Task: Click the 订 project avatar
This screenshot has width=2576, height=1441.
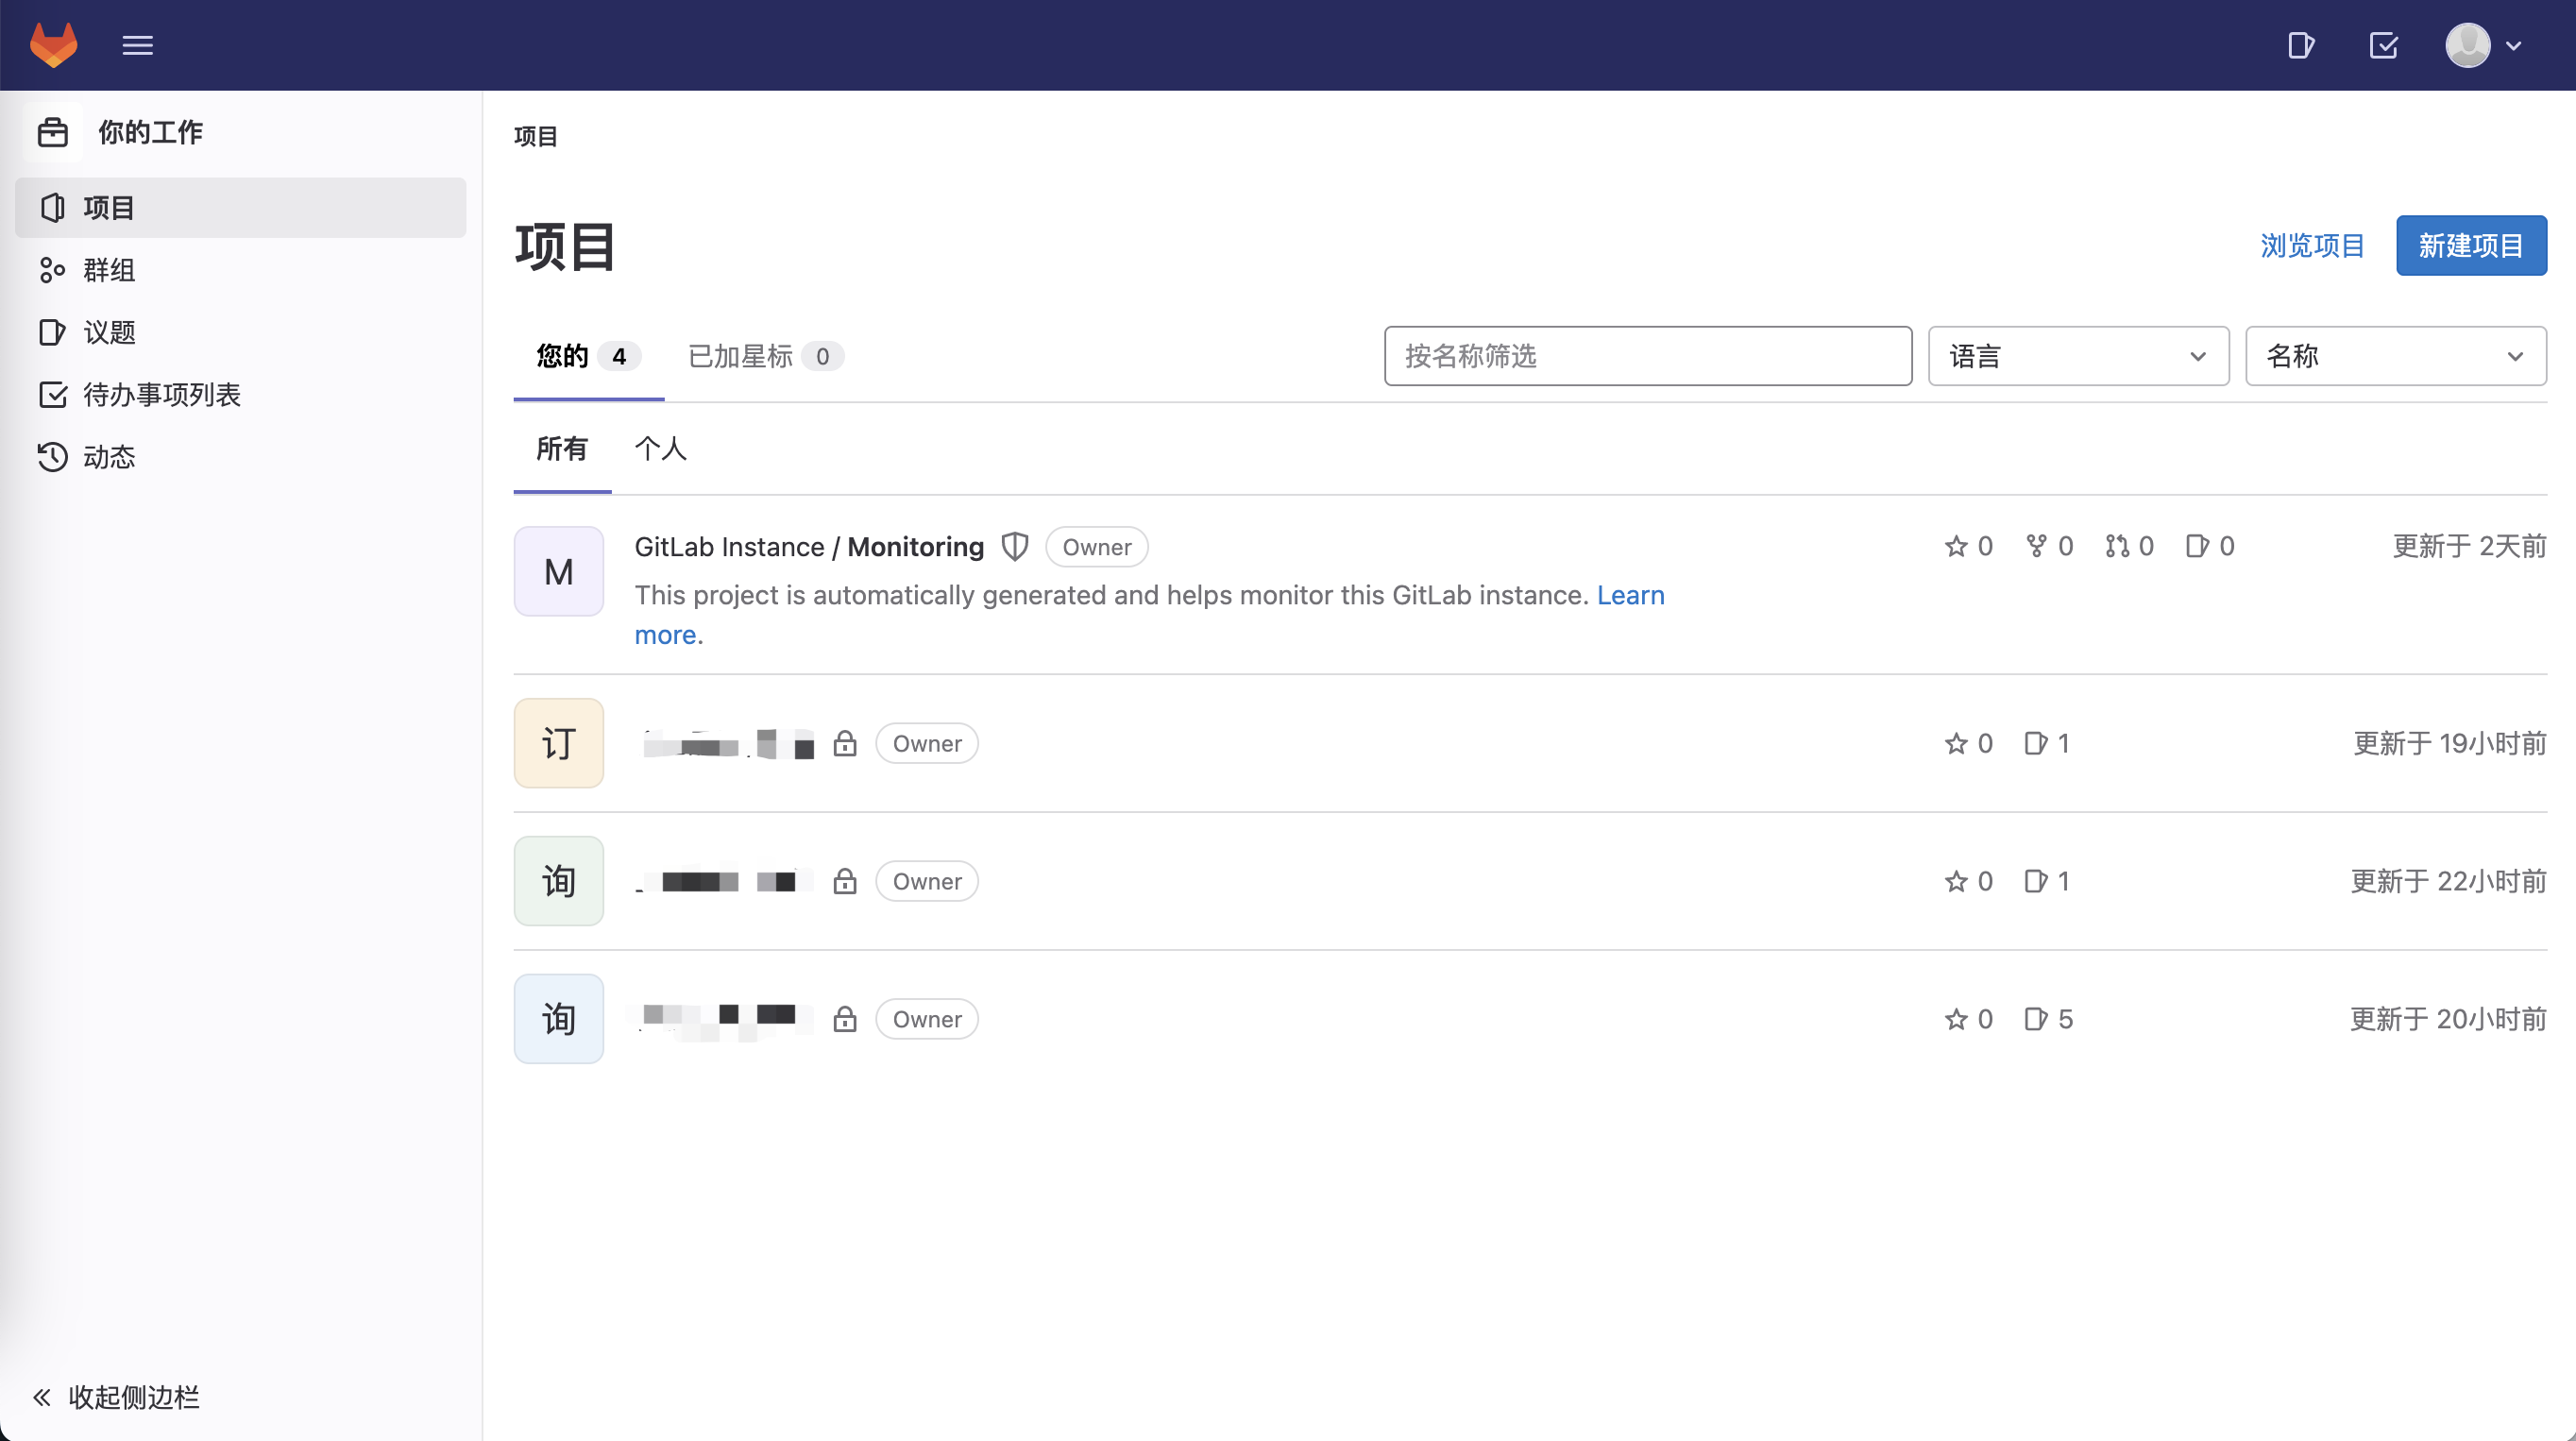Action: 558,743
